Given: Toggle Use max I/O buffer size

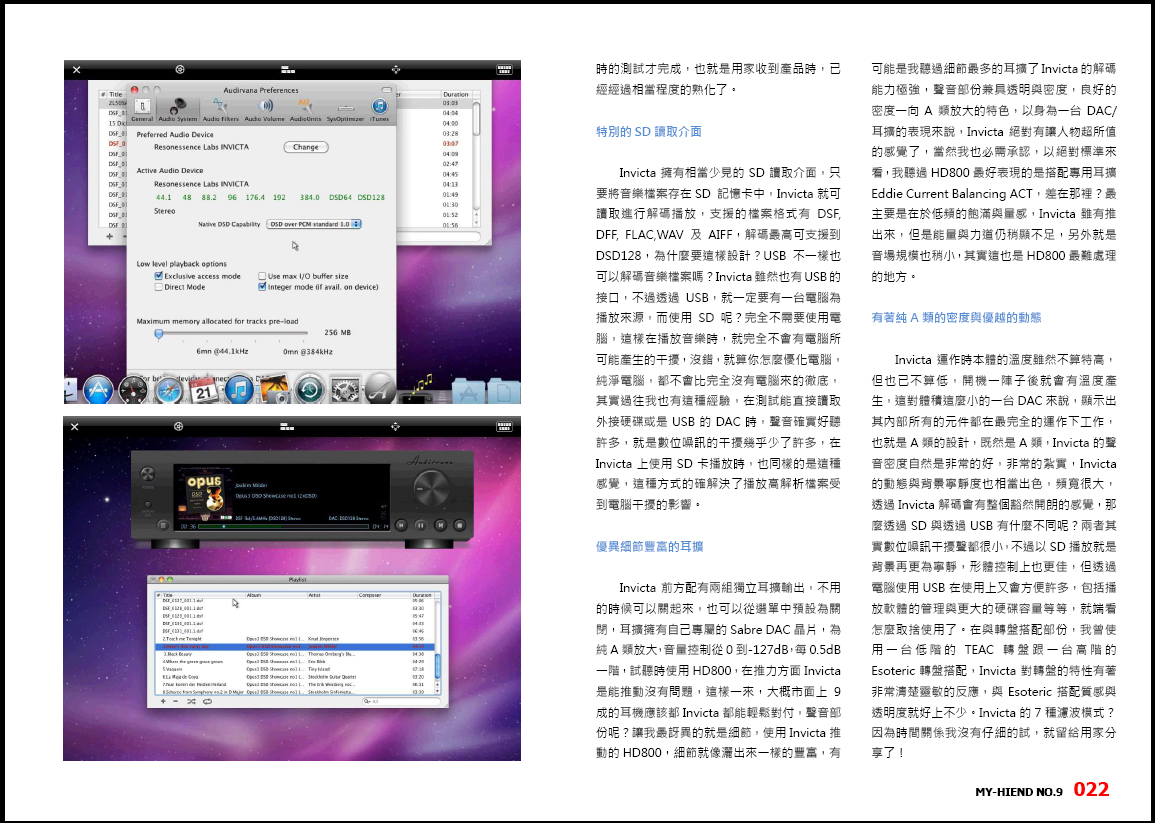Looking at the screenshot, I should point(262,276).
